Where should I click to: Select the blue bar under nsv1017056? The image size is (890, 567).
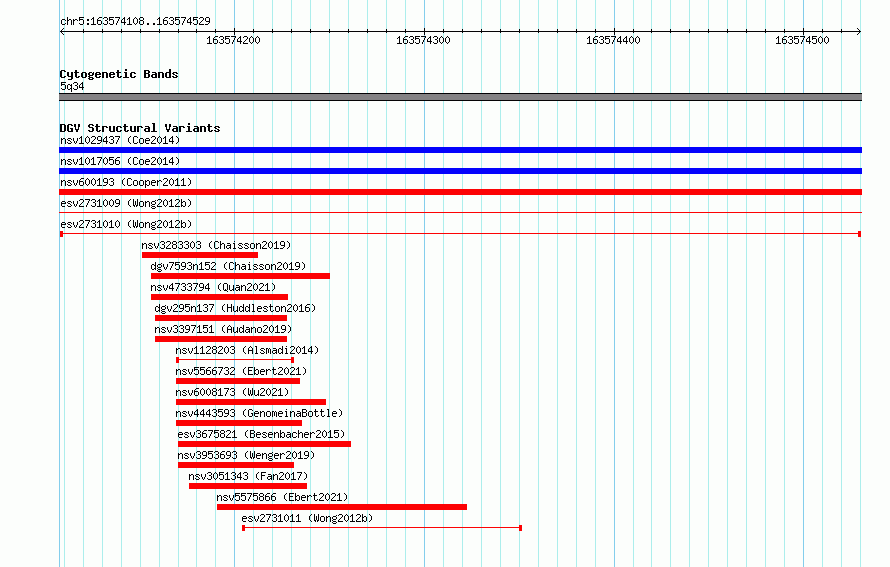click(x=460, y=171)
